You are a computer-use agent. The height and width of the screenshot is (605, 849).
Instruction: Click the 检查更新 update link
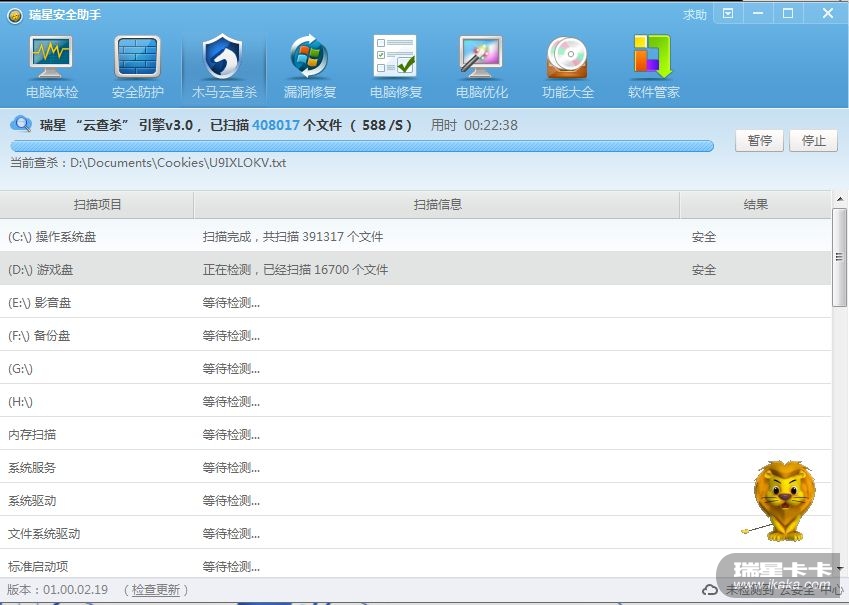tap(156, 590)
